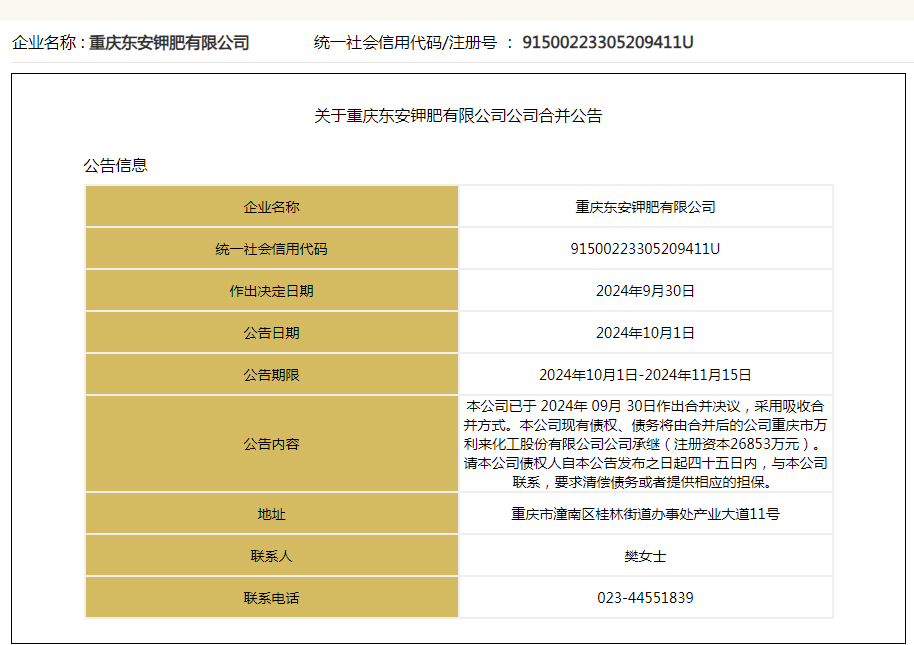Image resolution: width=914 pixels, height=645 pixels.
Task: Click the 公告信息 section heading
Action: (115, 165)
